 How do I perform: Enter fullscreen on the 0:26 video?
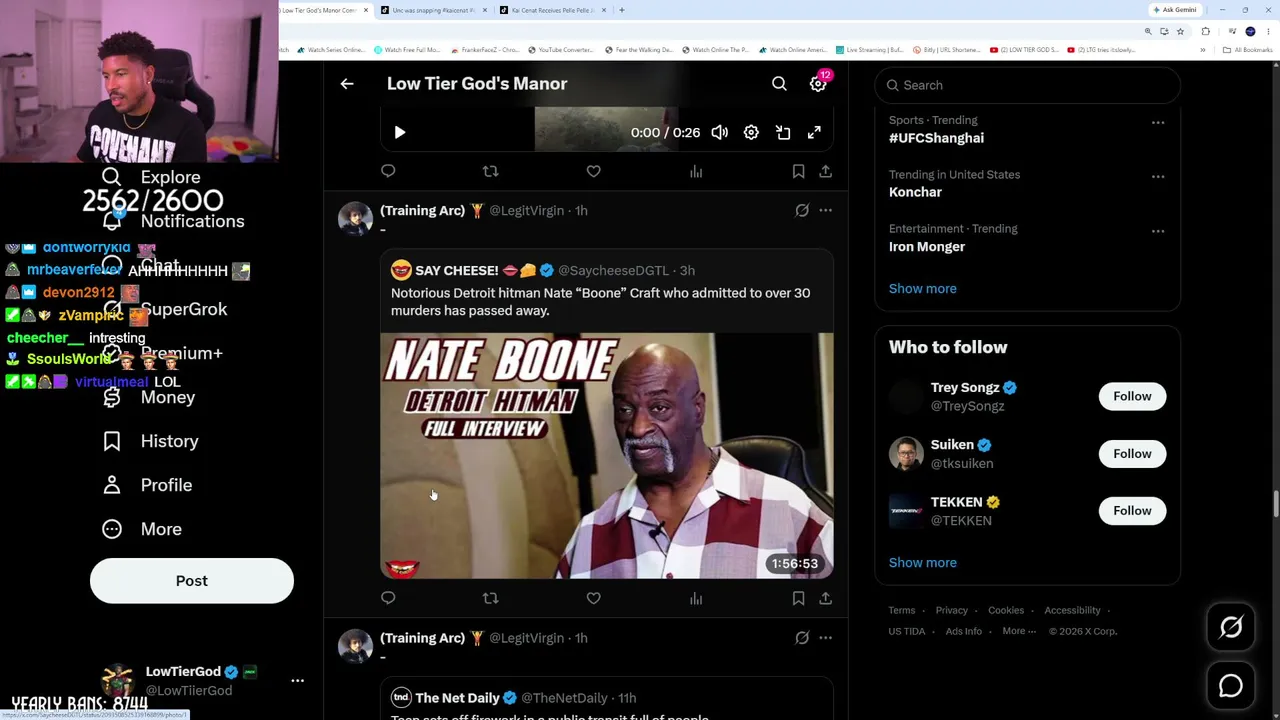(x=814, y=132)
